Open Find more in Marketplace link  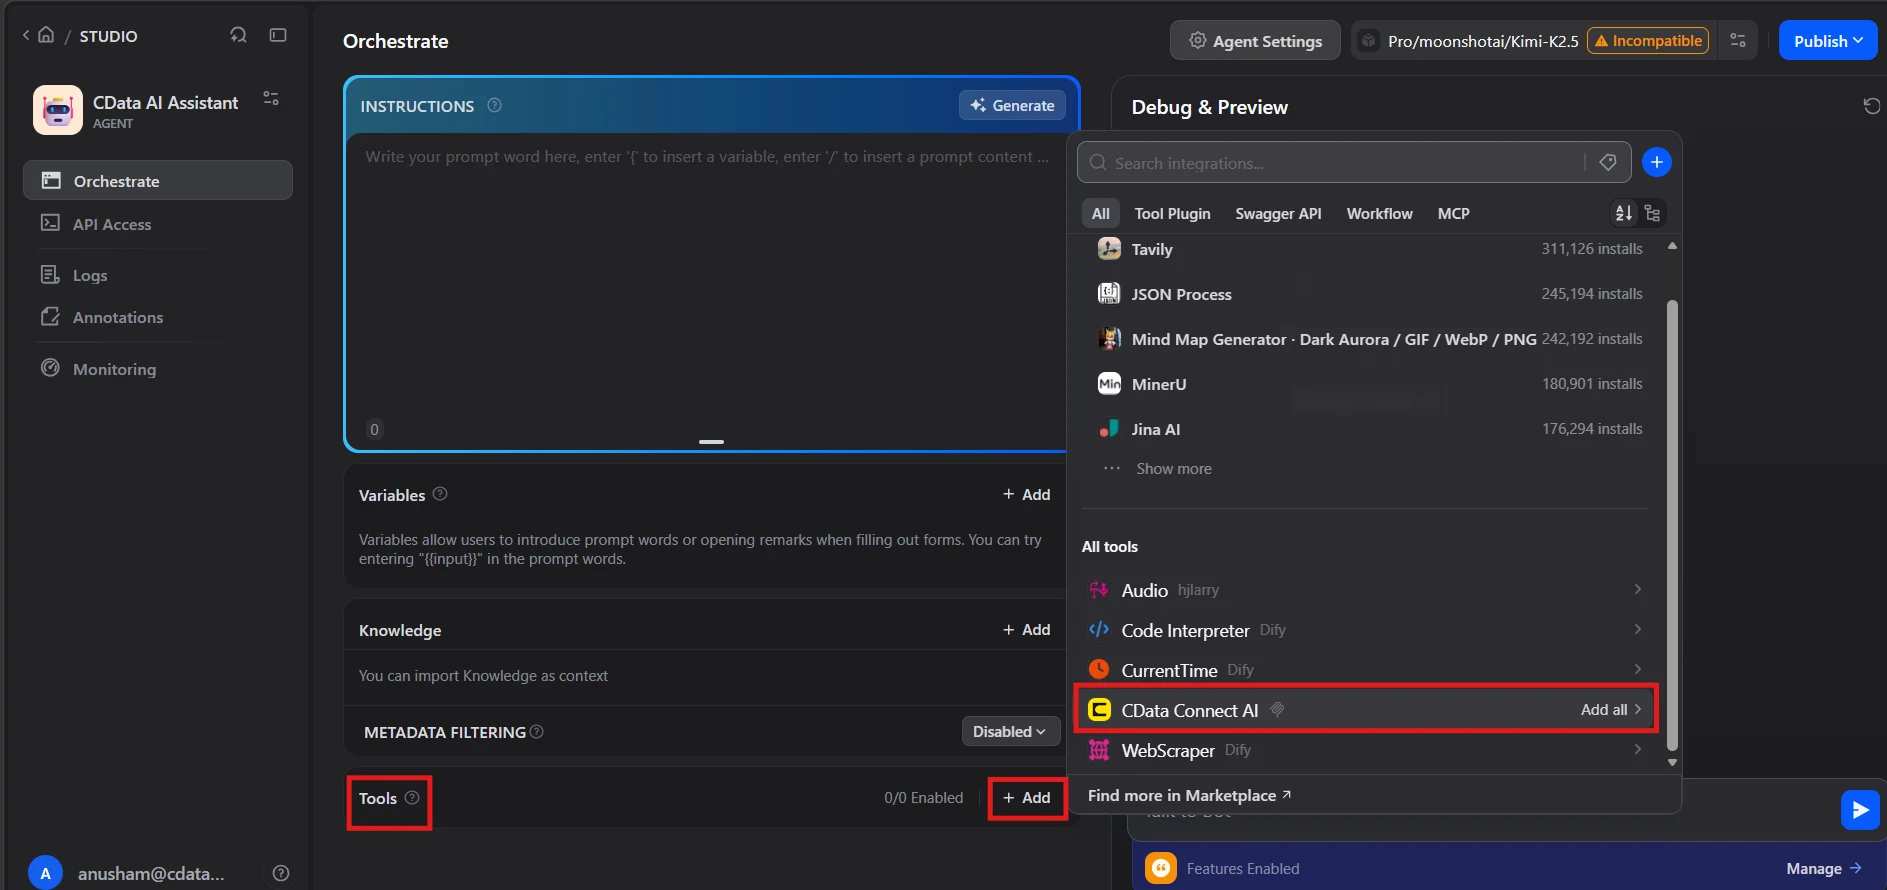(x=1189, y=795)
